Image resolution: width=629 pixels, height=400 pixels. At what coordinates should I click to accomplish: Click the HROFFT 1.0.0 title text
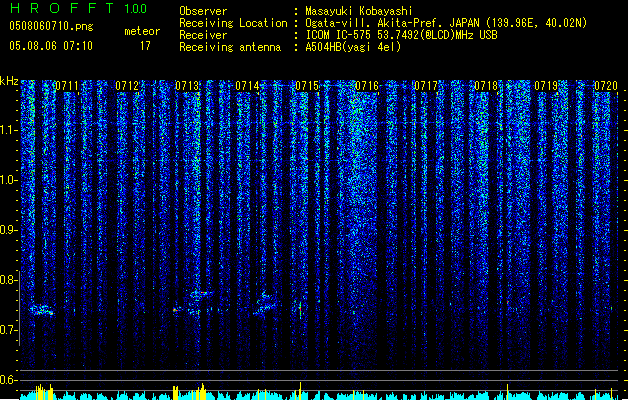pyautogui.click(x=79, y=8)
